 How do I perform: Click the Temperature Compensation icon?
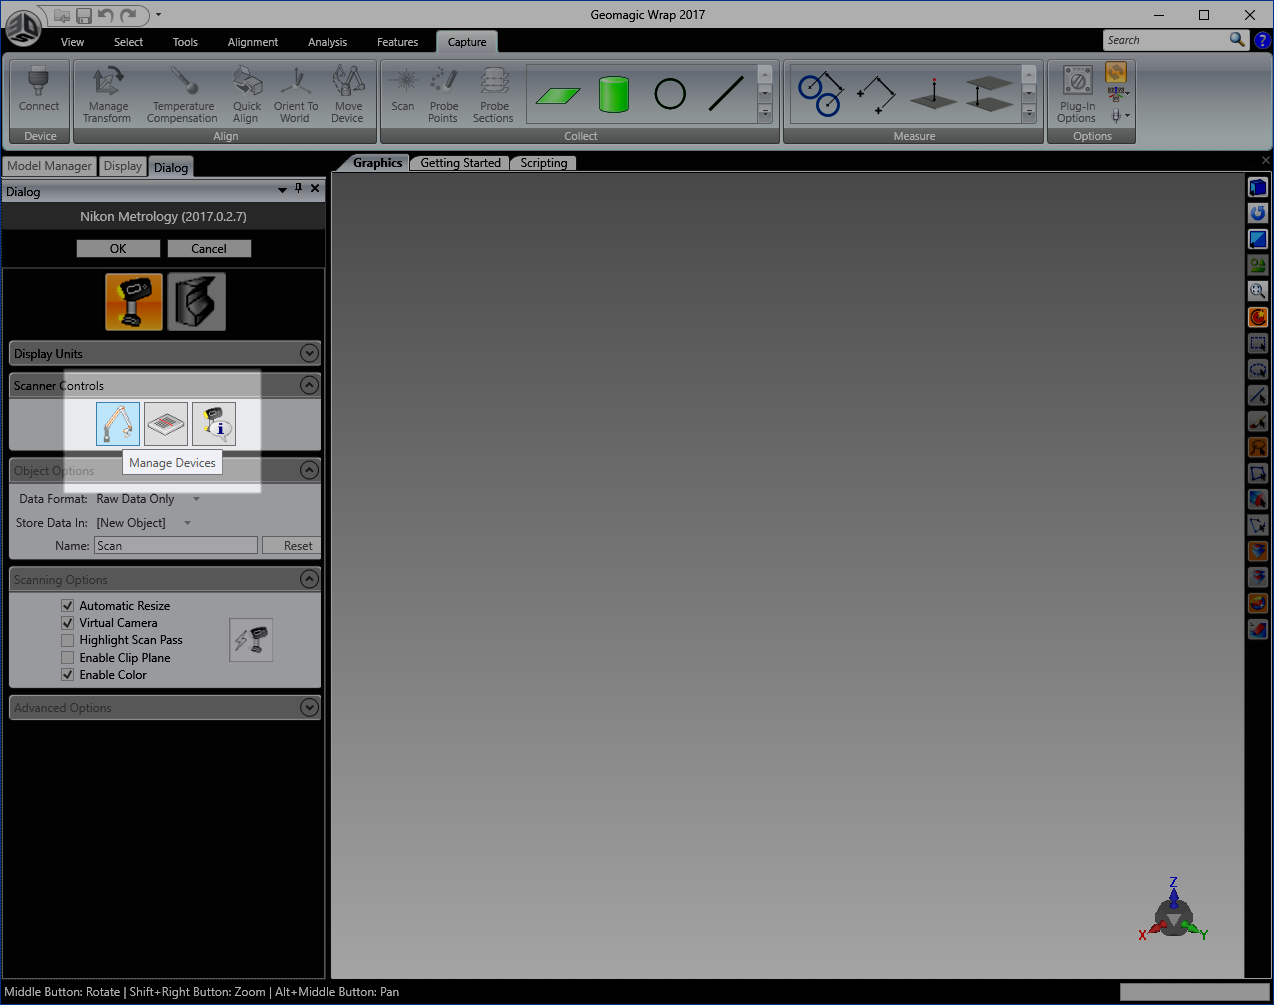(x=181, y=93)
